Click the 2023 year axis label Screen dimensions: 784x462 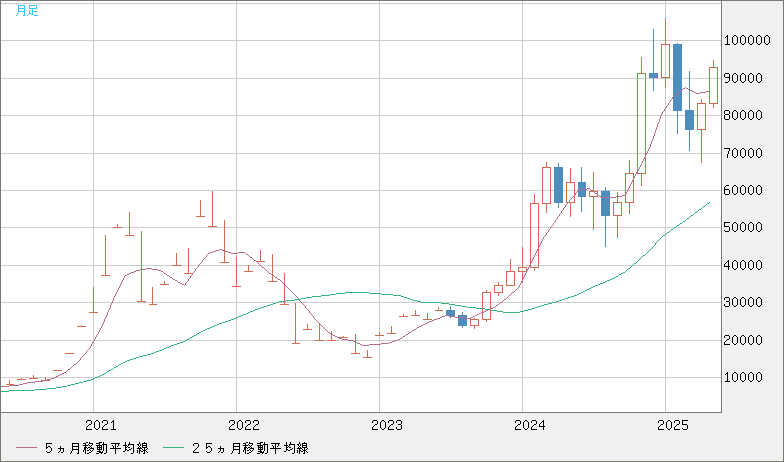(x=386, y=426)
